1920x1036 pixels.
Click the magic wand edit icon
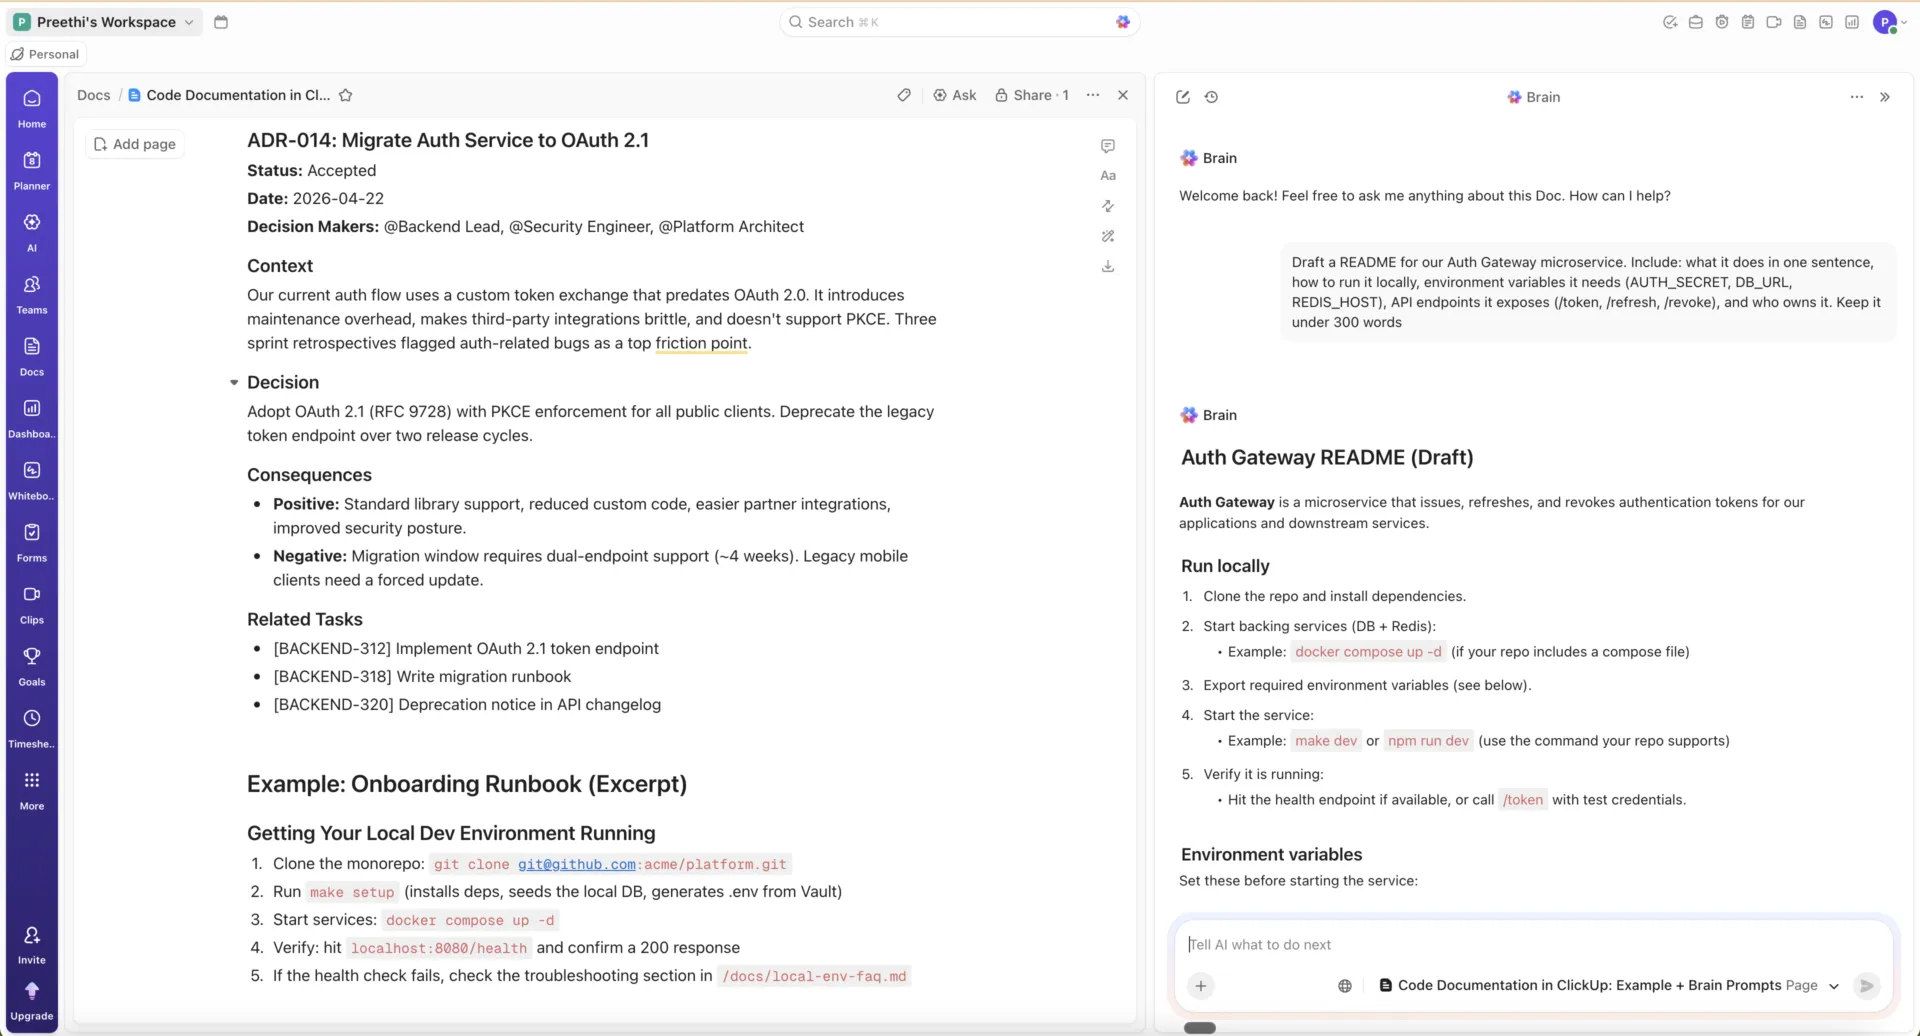pos(1108,236)
